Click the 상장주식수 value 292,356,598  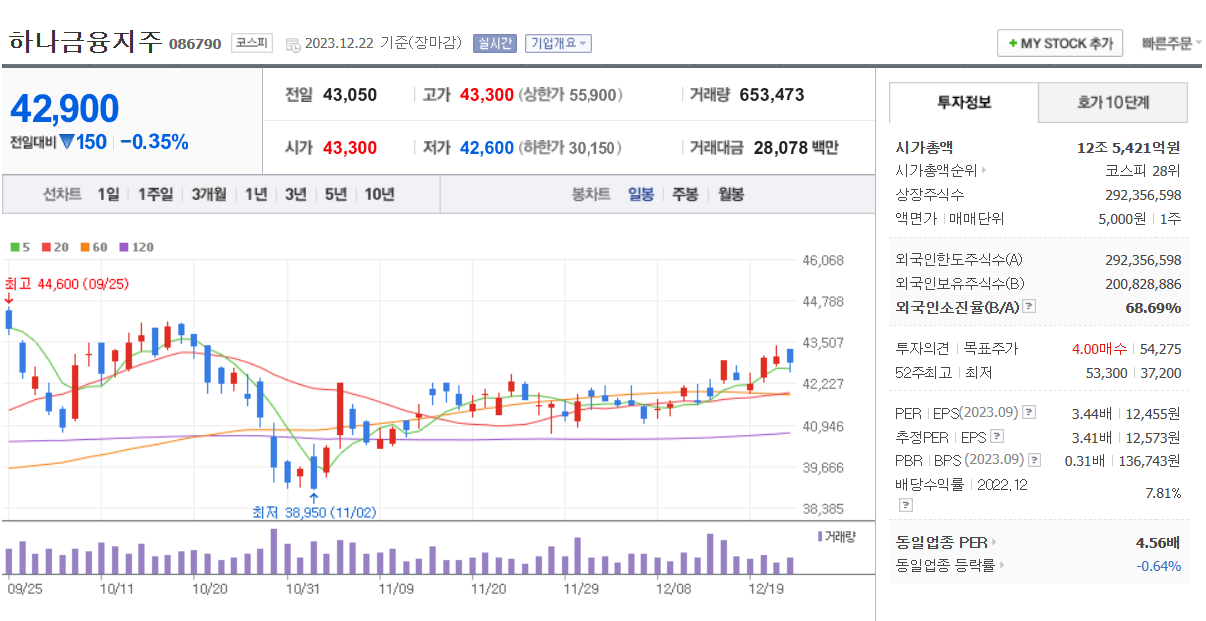pos(1143,195)
